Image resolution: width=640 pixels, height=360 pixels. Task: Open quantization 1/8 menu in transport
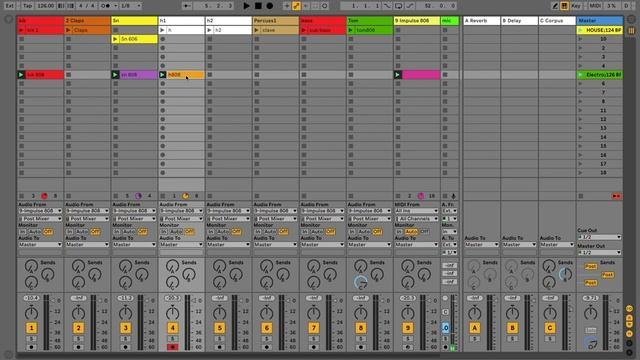[x=131, y=6]
